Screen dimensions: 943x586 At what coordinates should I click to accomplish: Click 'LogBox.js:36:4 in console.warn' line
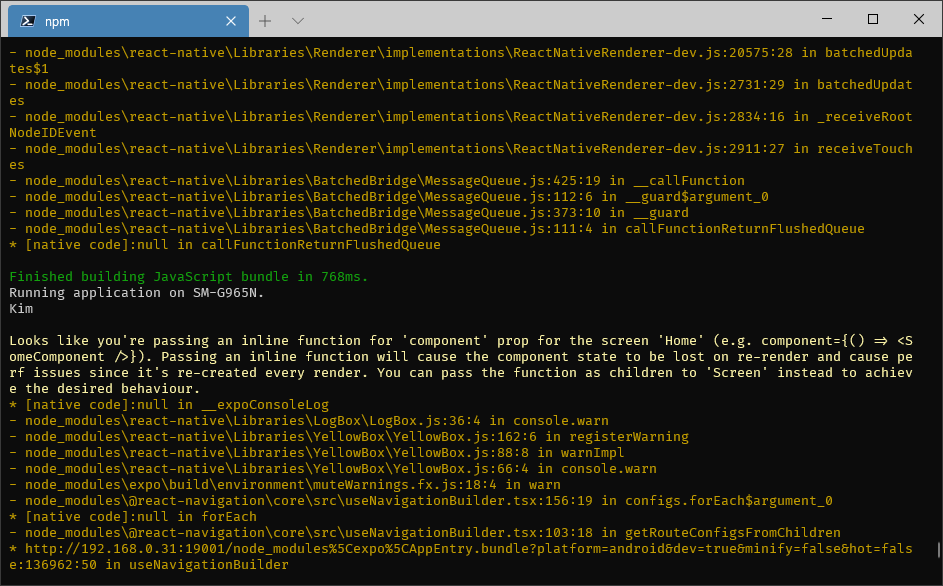pyautogui.click(x=309, y=421)
